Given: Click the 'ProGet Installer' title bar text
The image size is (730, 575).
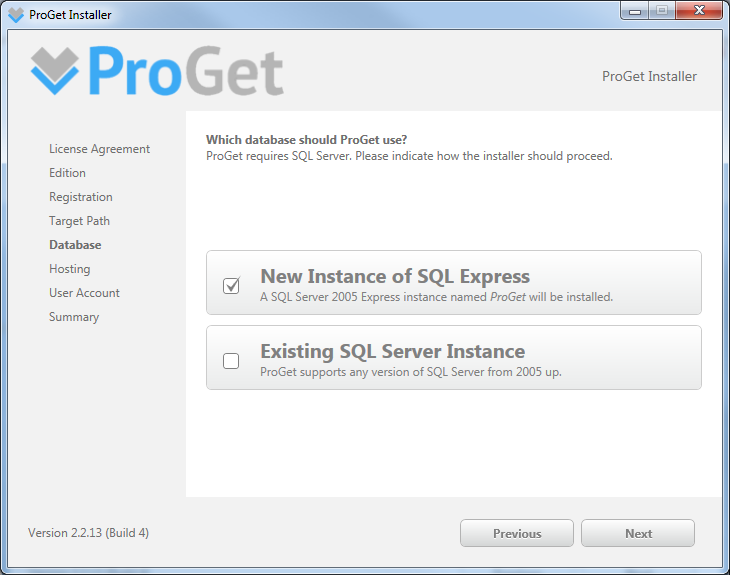Looking at the screenshot, I should (70, 15).
